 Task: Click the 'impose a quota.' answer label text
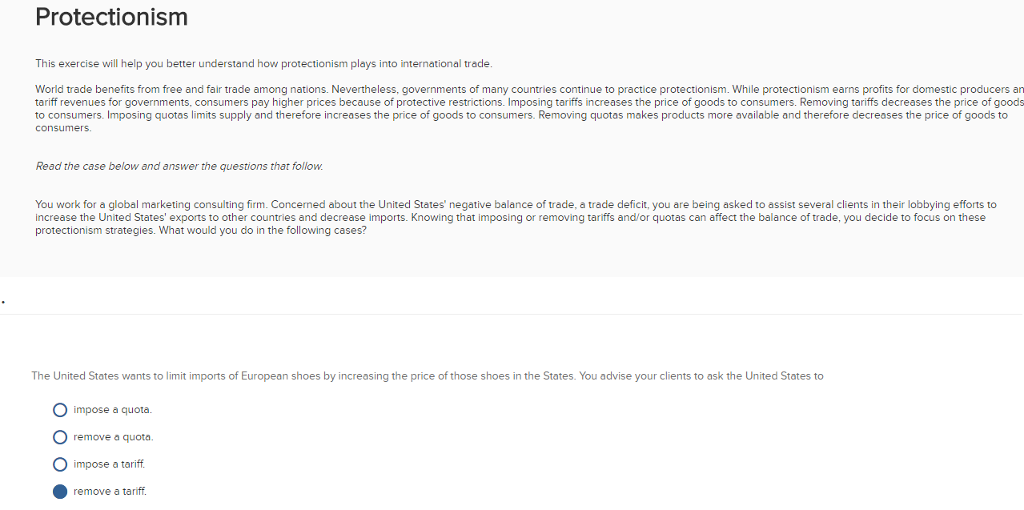tap(113, 410)
